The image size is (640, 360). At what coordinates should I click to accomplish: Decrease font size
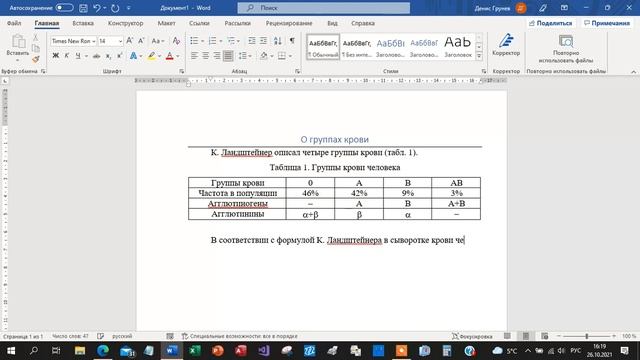(141, 41)
